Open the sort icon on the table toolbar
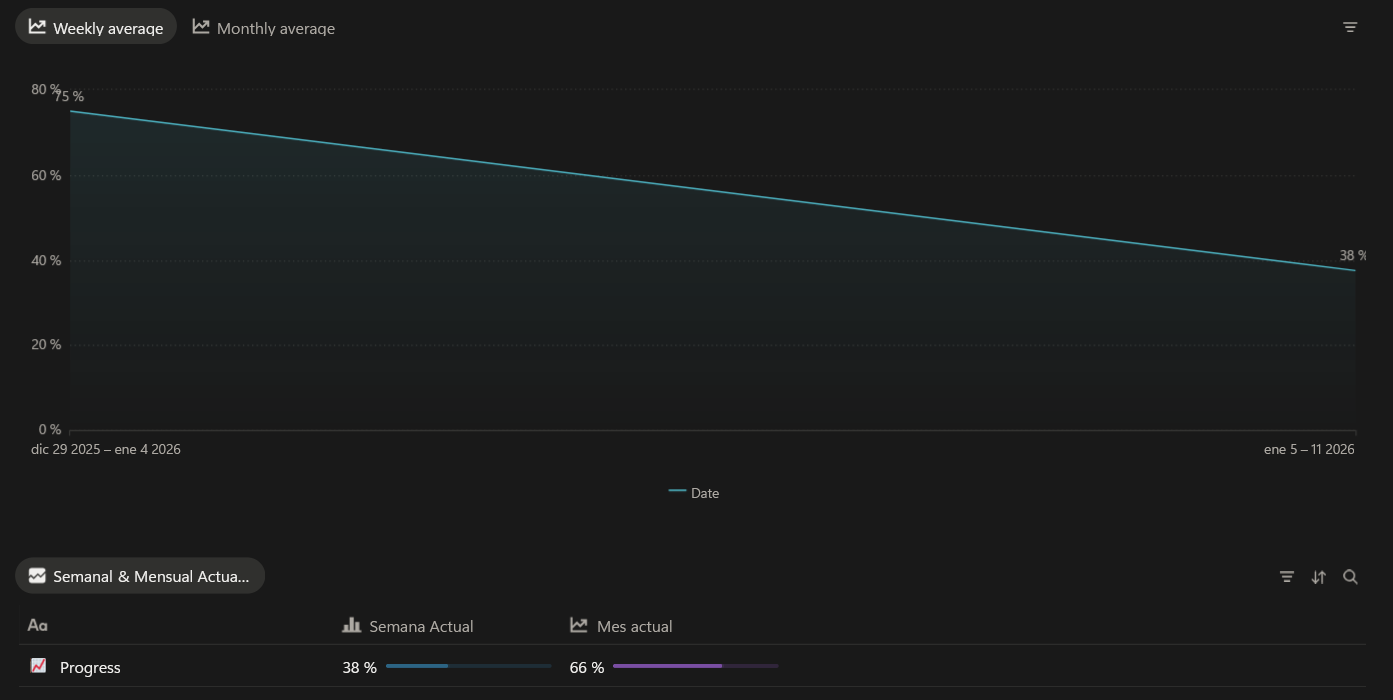1393x700 pixels. pos(1318,577)
